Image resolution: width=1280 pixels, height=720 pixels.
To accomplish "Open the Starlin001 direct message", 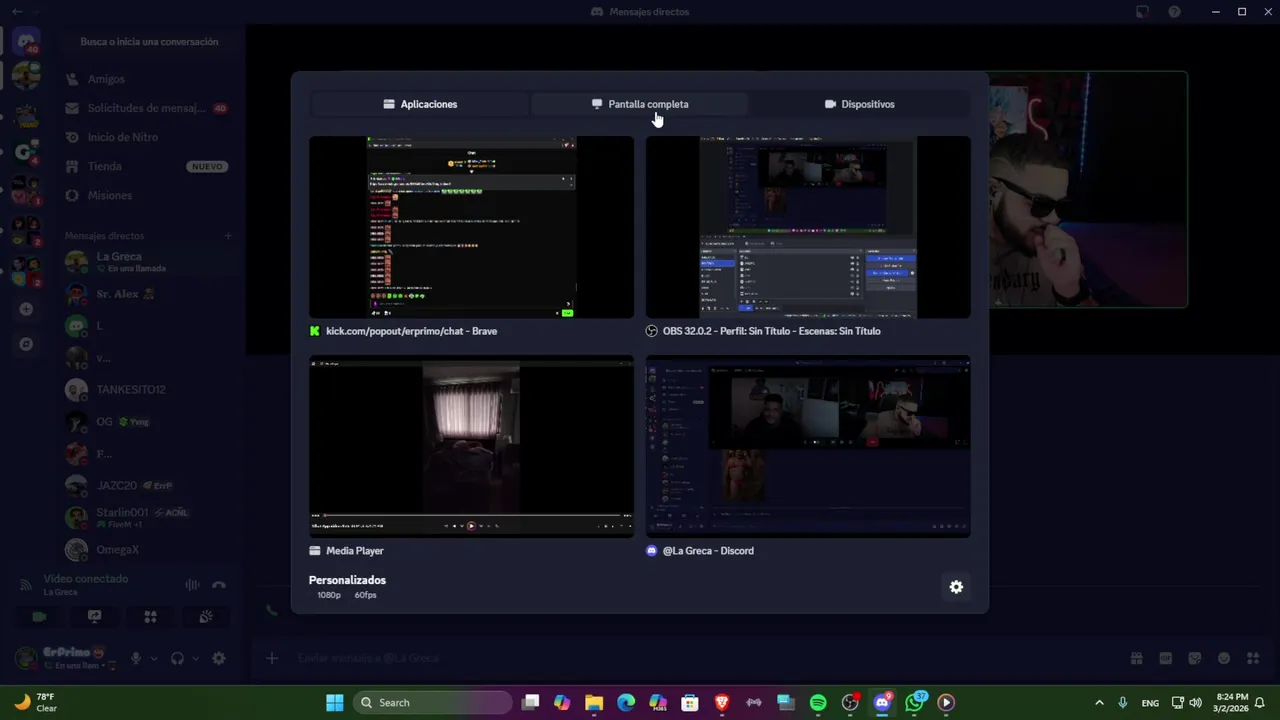I will pyautogui.click(x=148, y=517).
